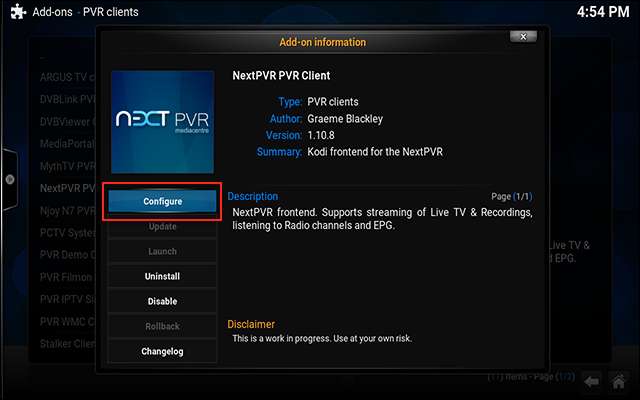Select PVR WMC Client list entry

(67, 322)
